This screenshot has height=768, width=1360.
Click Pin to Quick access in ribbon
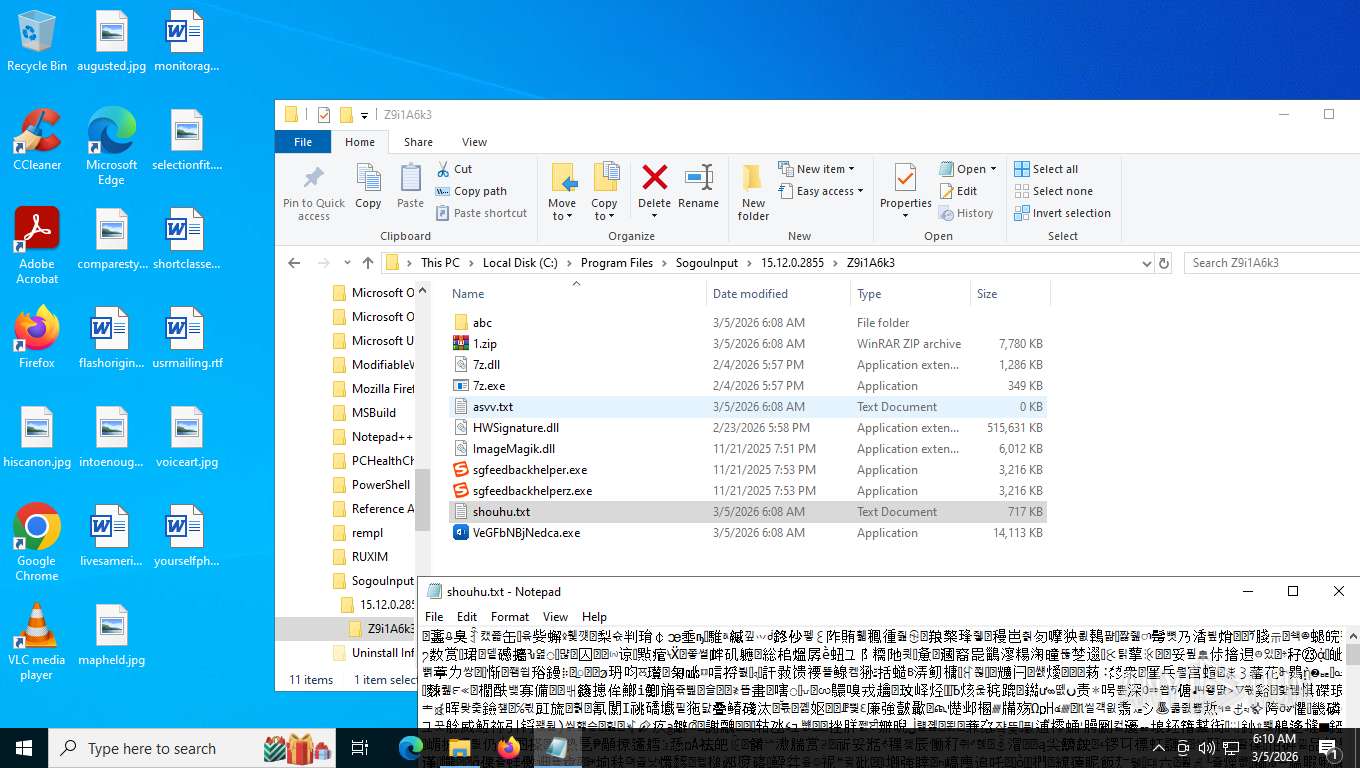(314, 193)
